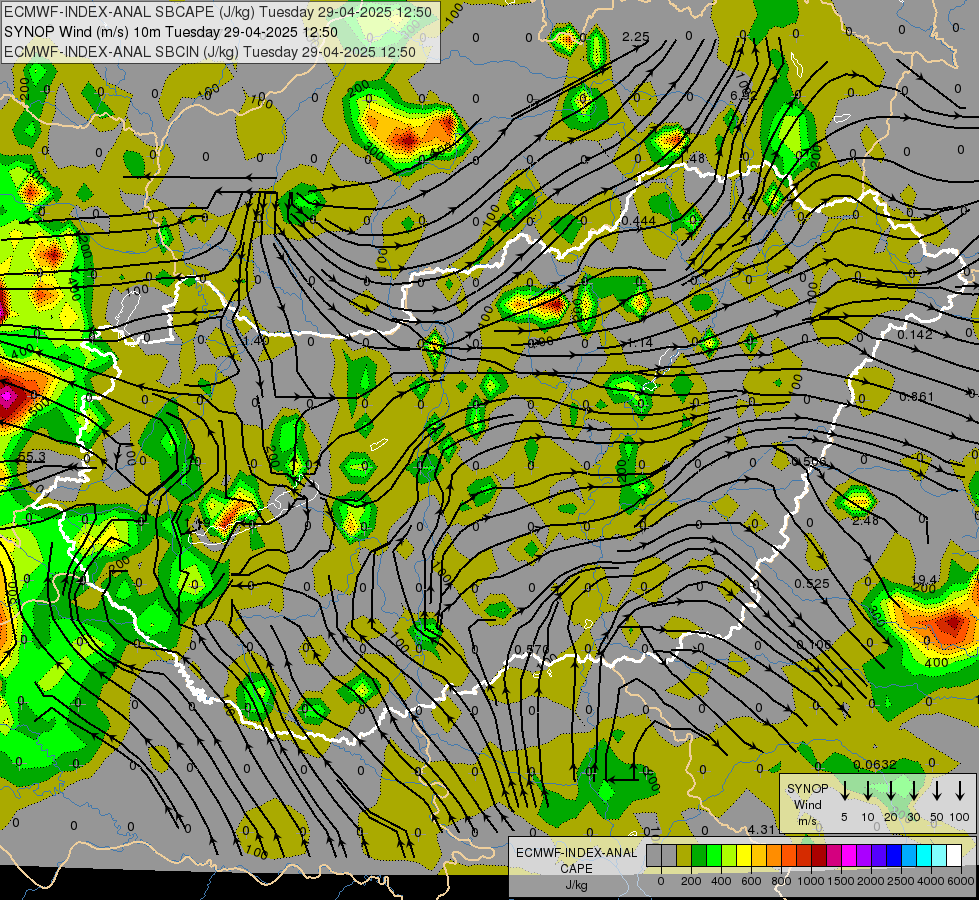The height and width of the screenshot is (900, 979).
Task: Click the station value '55.3' on the map
Action: click(x=32, y=457)
